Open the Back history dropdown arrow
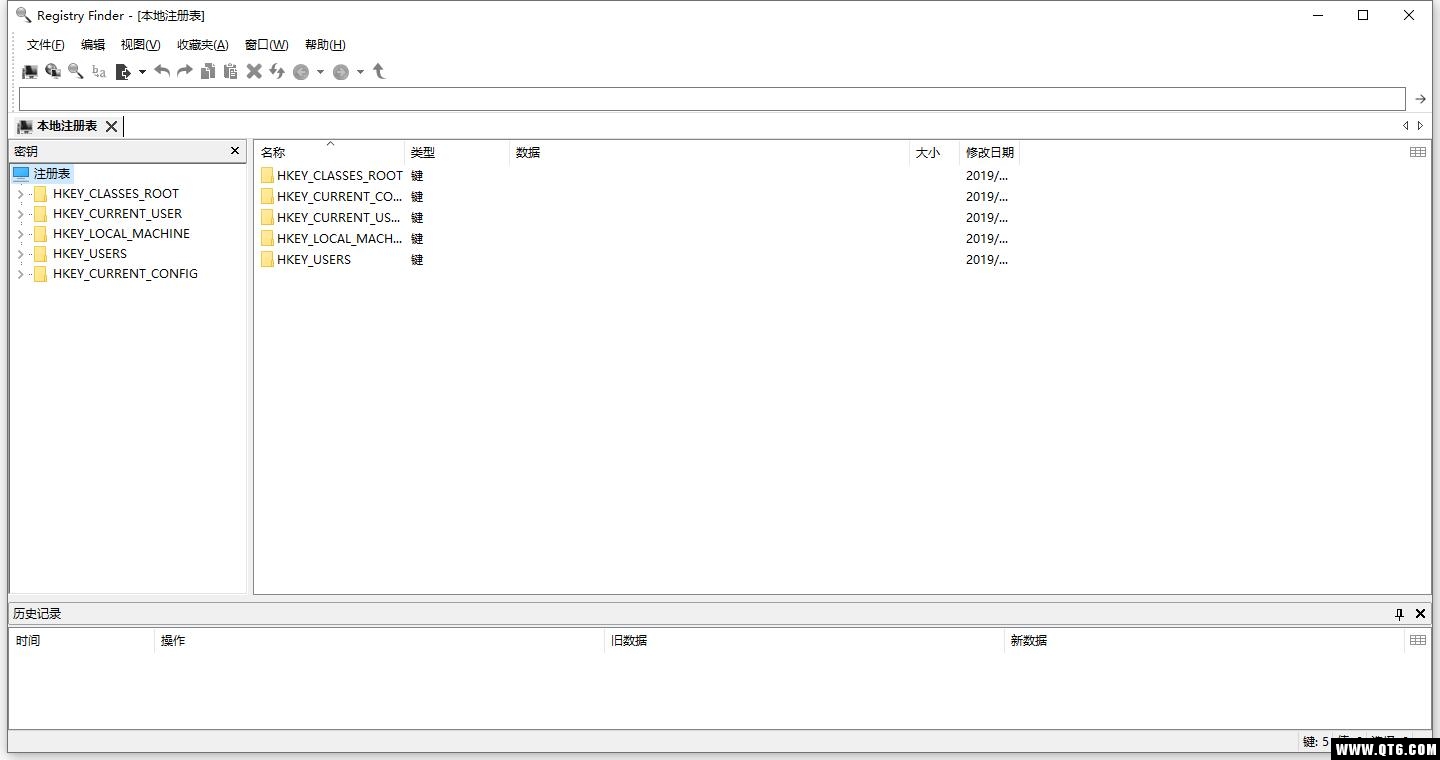Screen dimensions: 1440x760 [x=320, y=72]
